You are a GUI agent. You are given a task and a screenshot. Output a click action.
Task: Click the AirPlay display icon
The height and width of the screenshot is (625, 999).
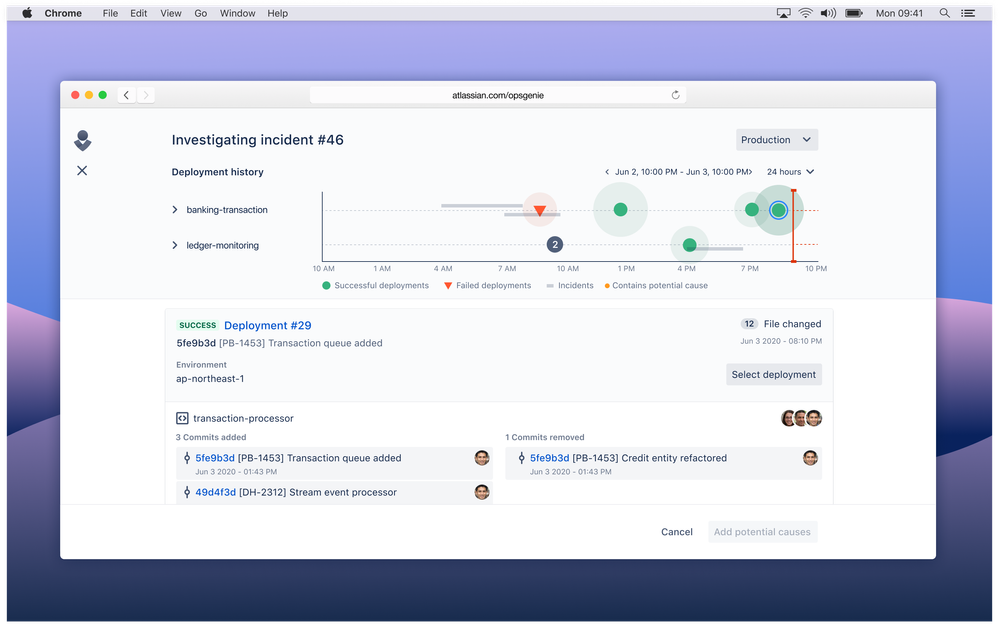point(783,13)
